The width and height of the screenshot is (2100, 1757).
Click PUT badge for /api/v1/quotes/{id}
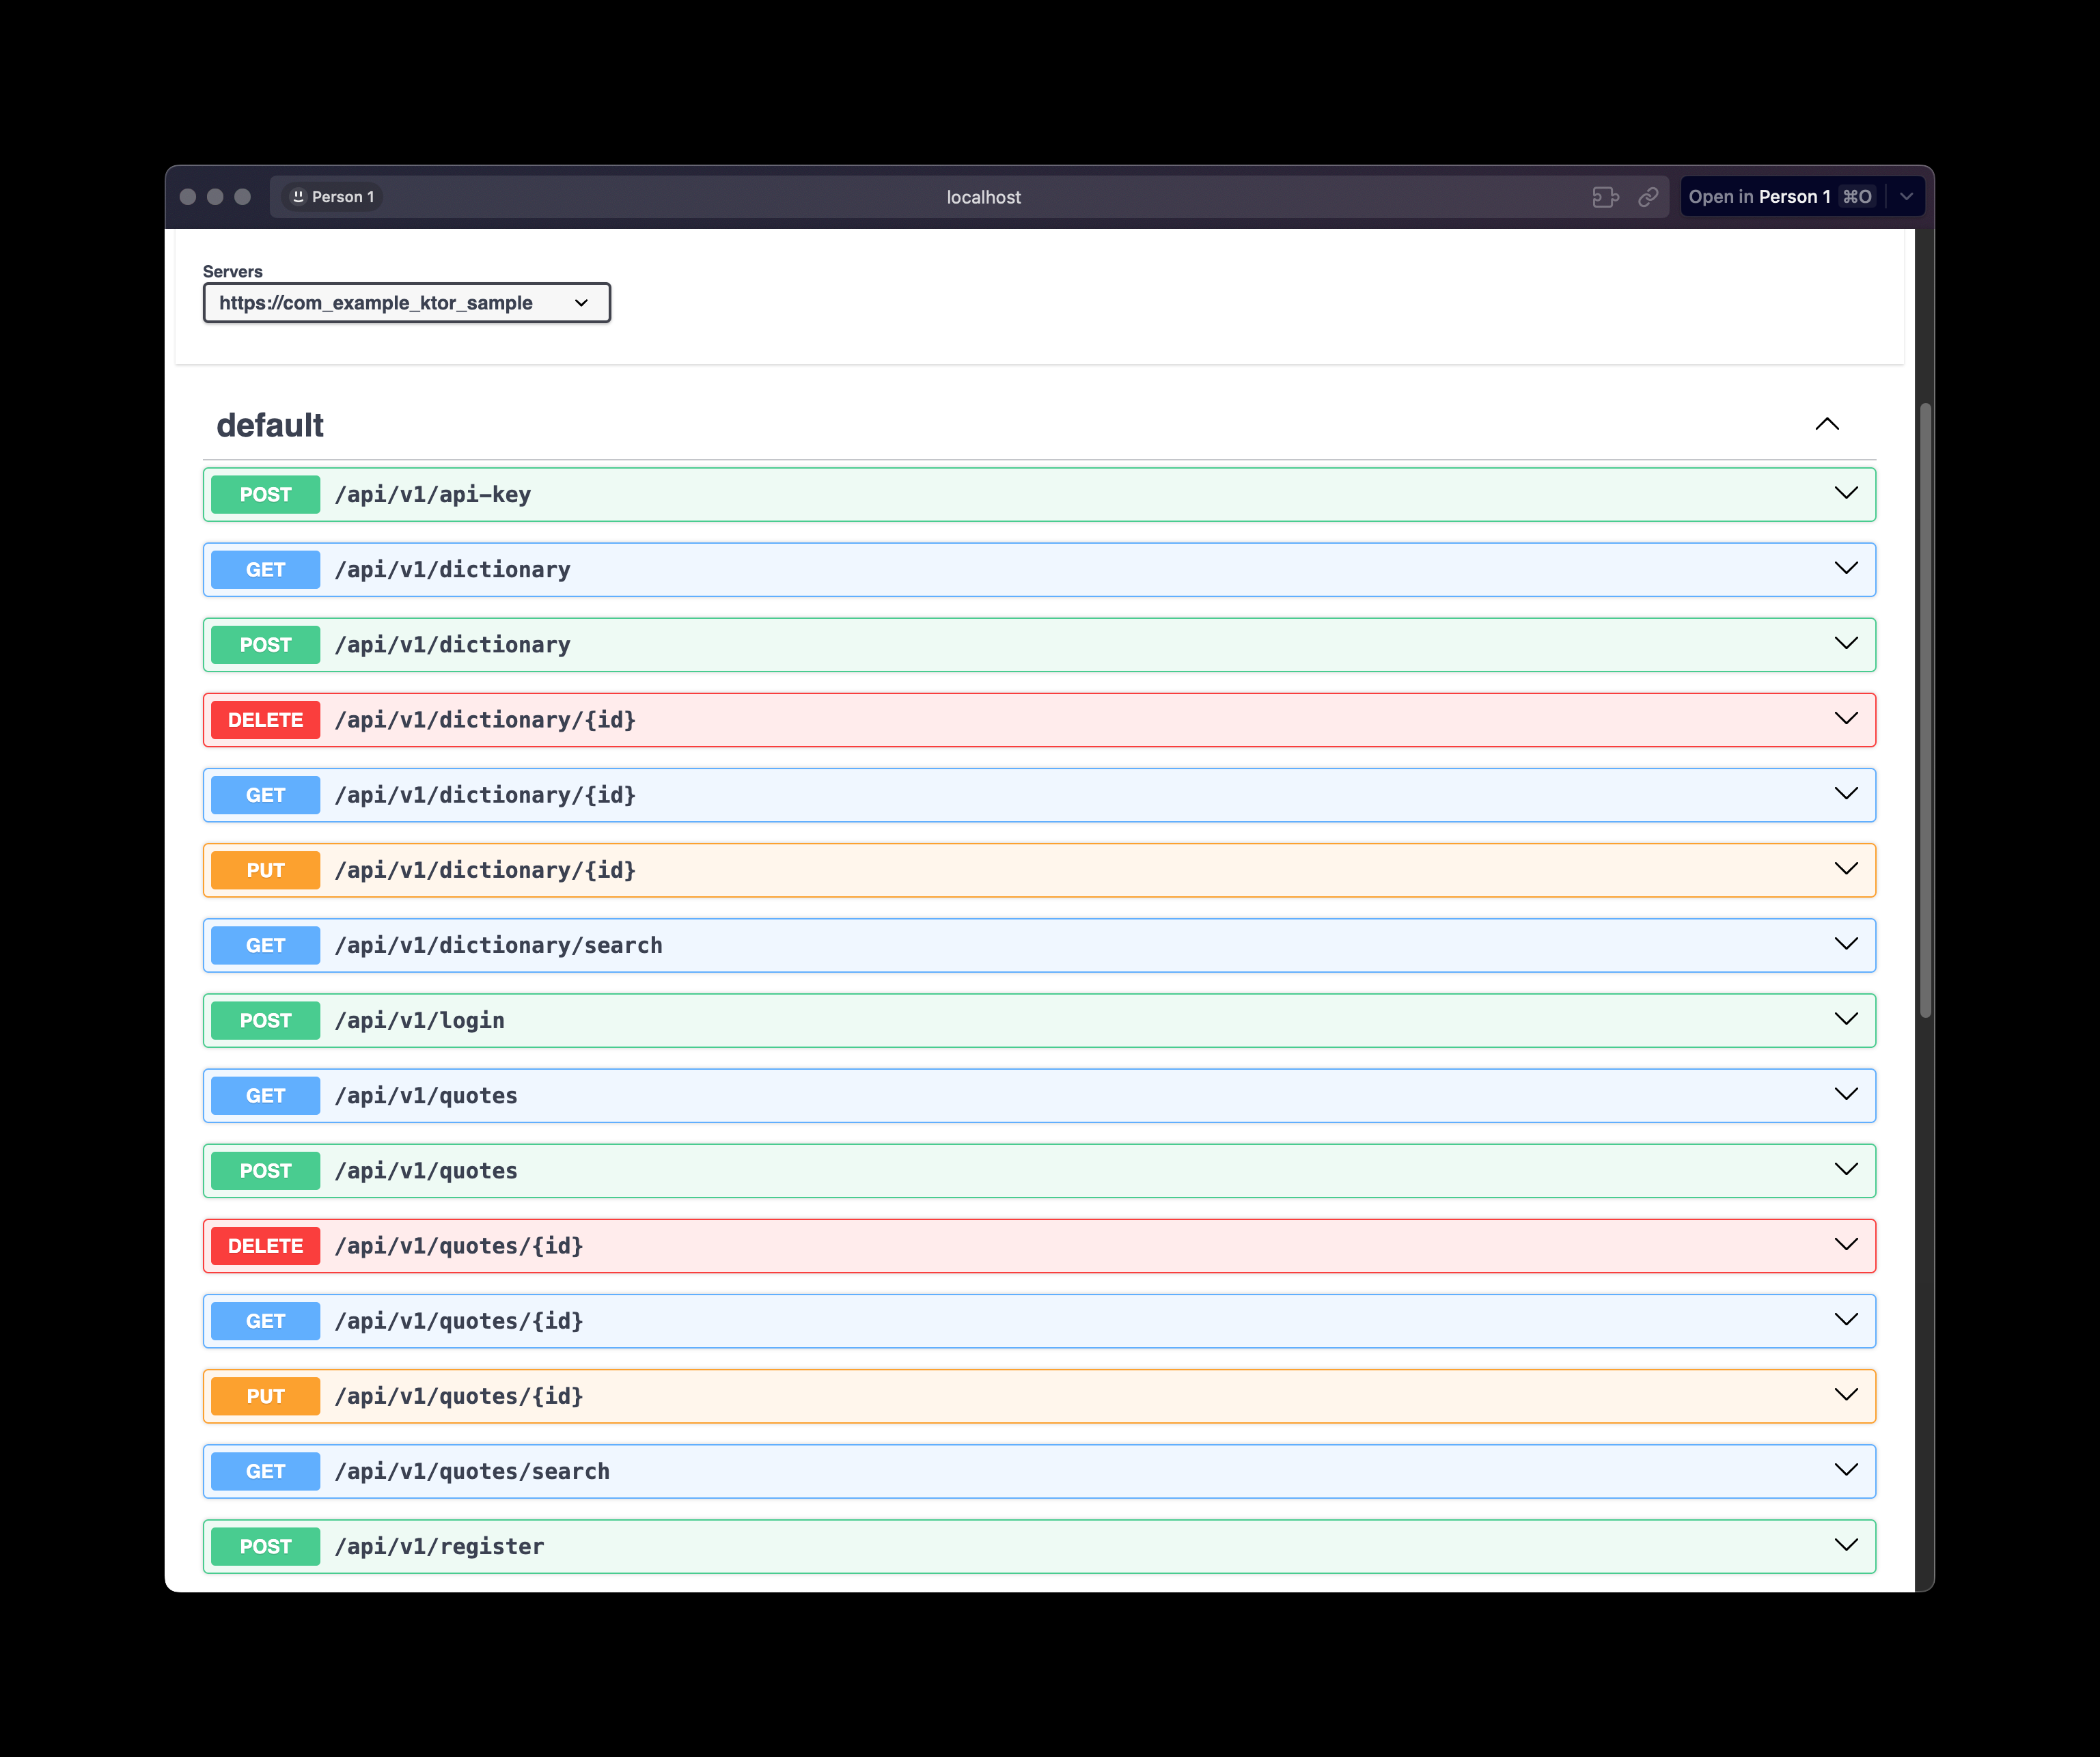click(265, 1396)
